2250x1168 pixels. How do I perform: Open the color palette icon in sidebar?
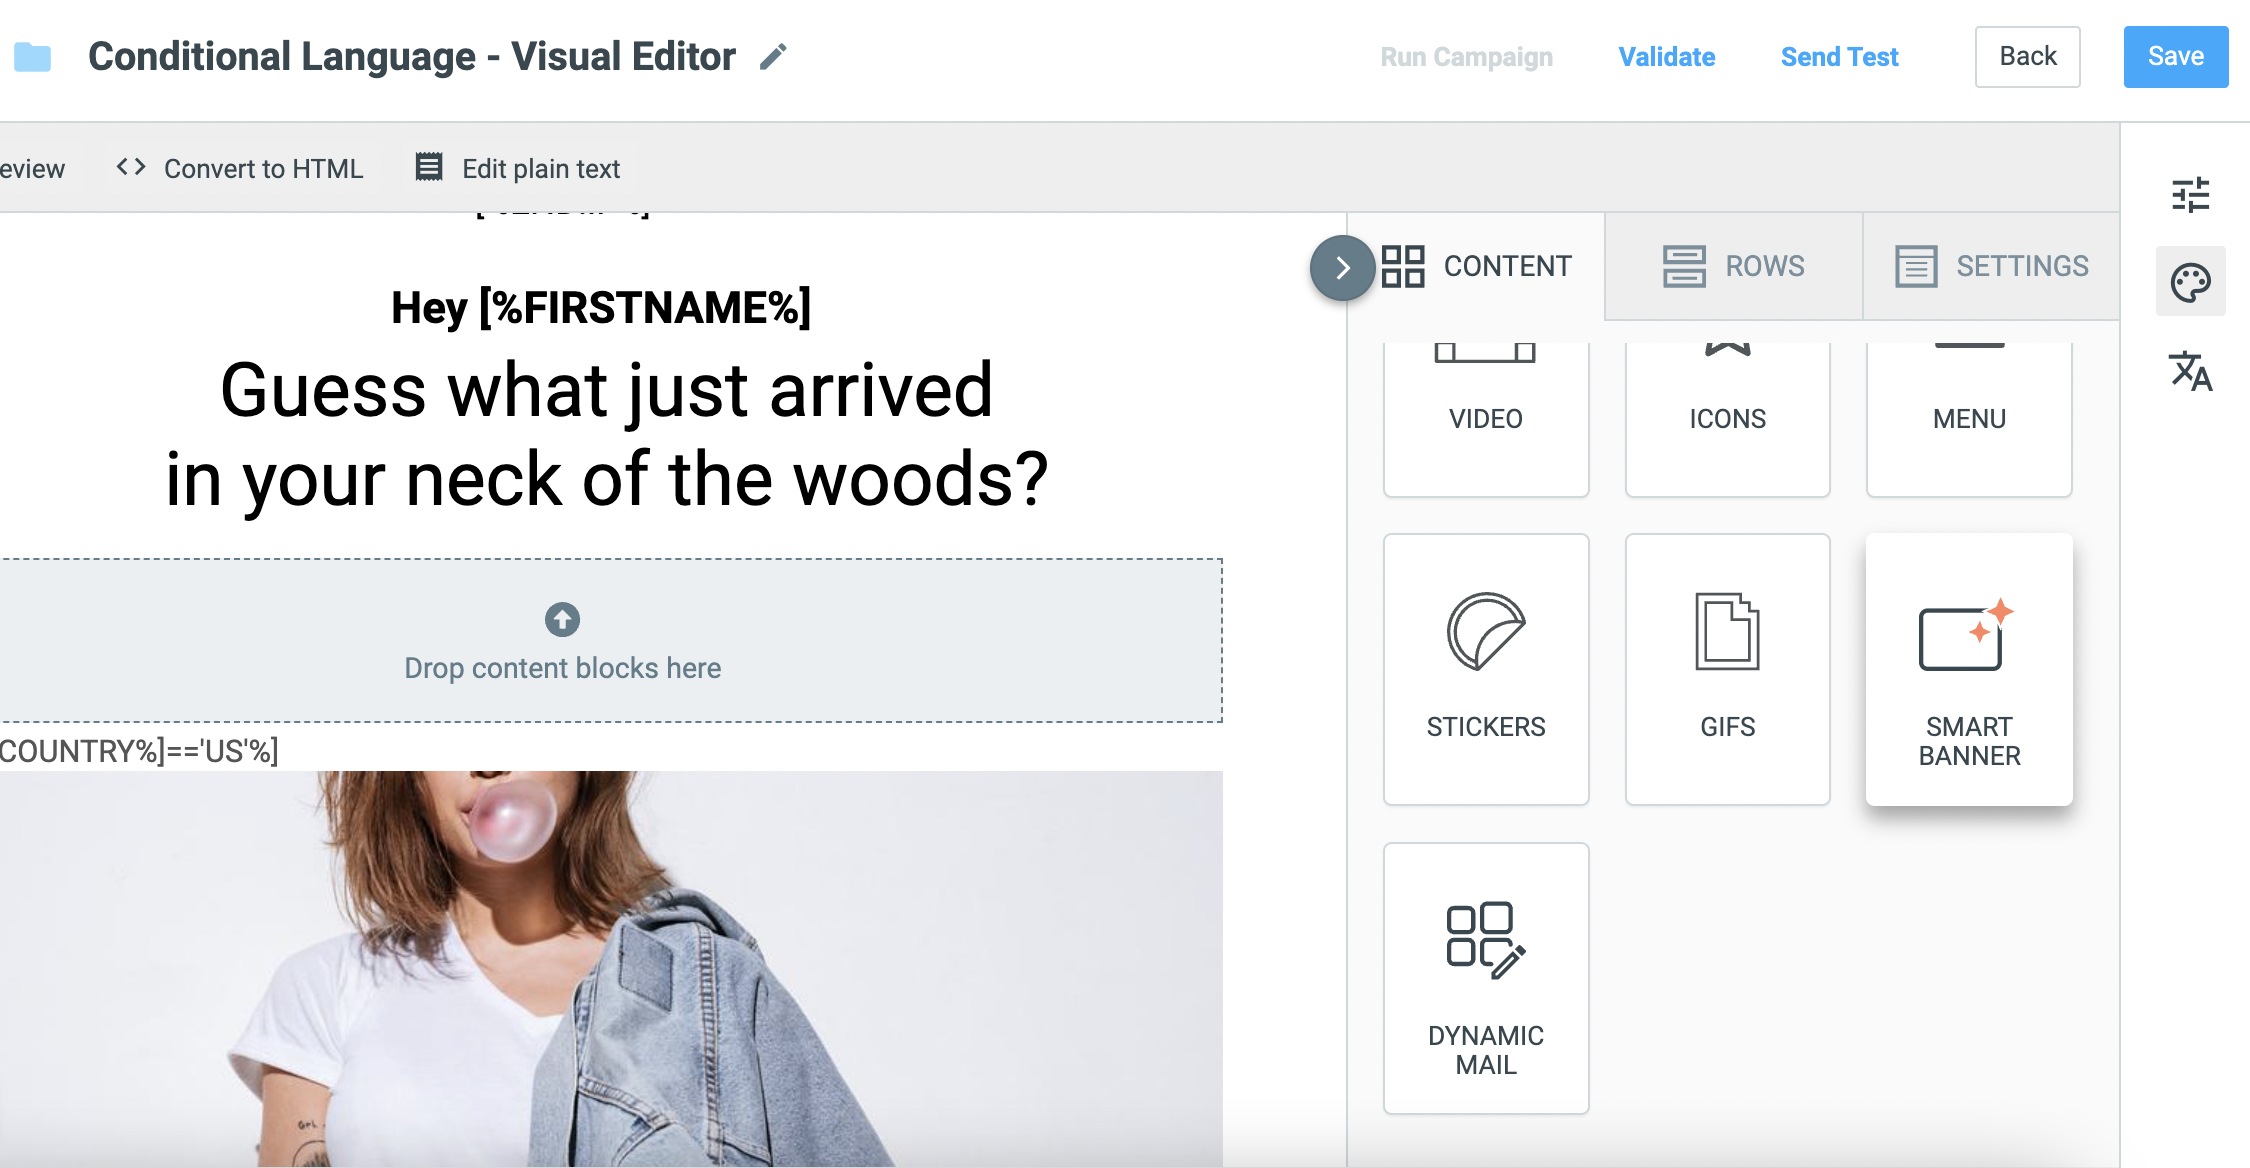click(x=2190, y=283)
